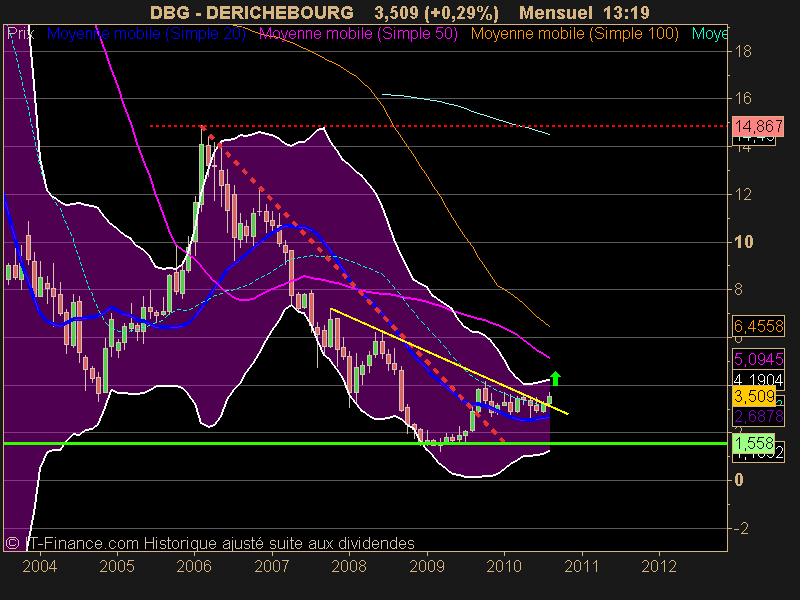Viewport: 800px width, 600px height.
Task: Click the 2011 date axis label
Action: 582,566
